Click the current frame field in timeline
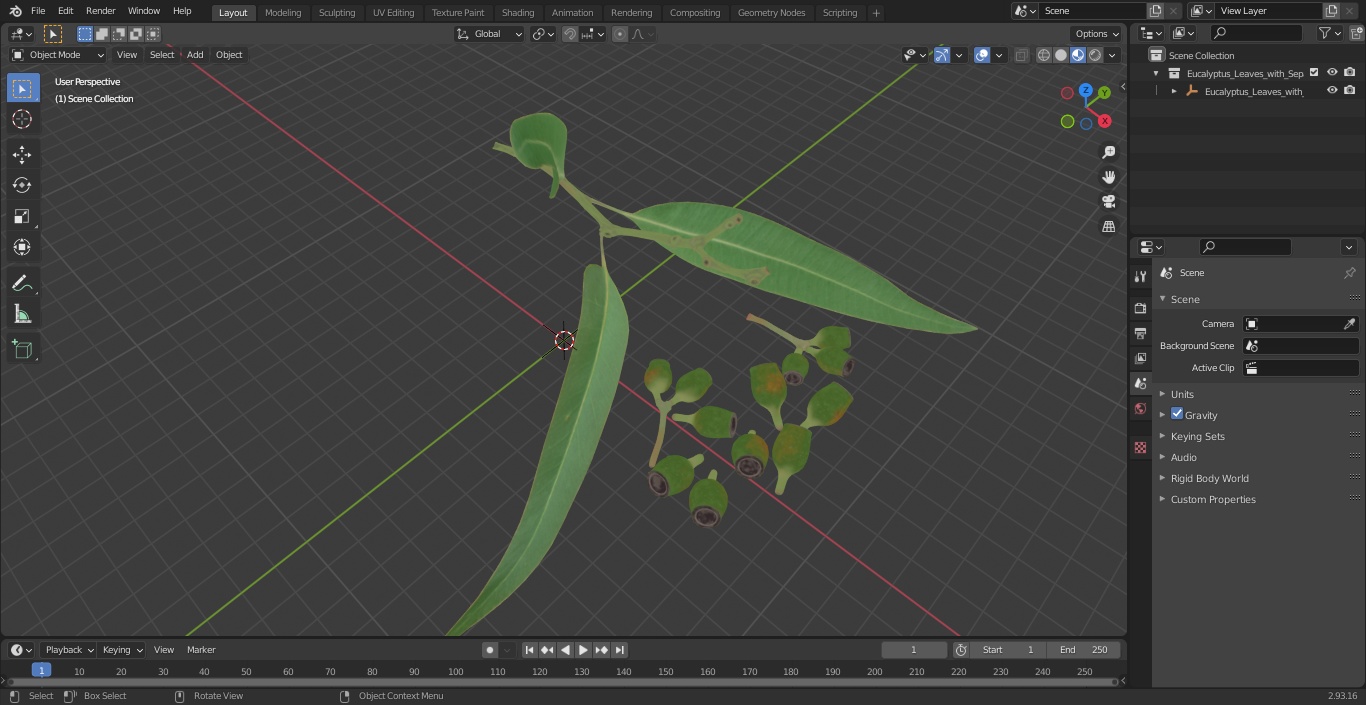The width and height of the screenshot is (1366, 705). [914, 650]
